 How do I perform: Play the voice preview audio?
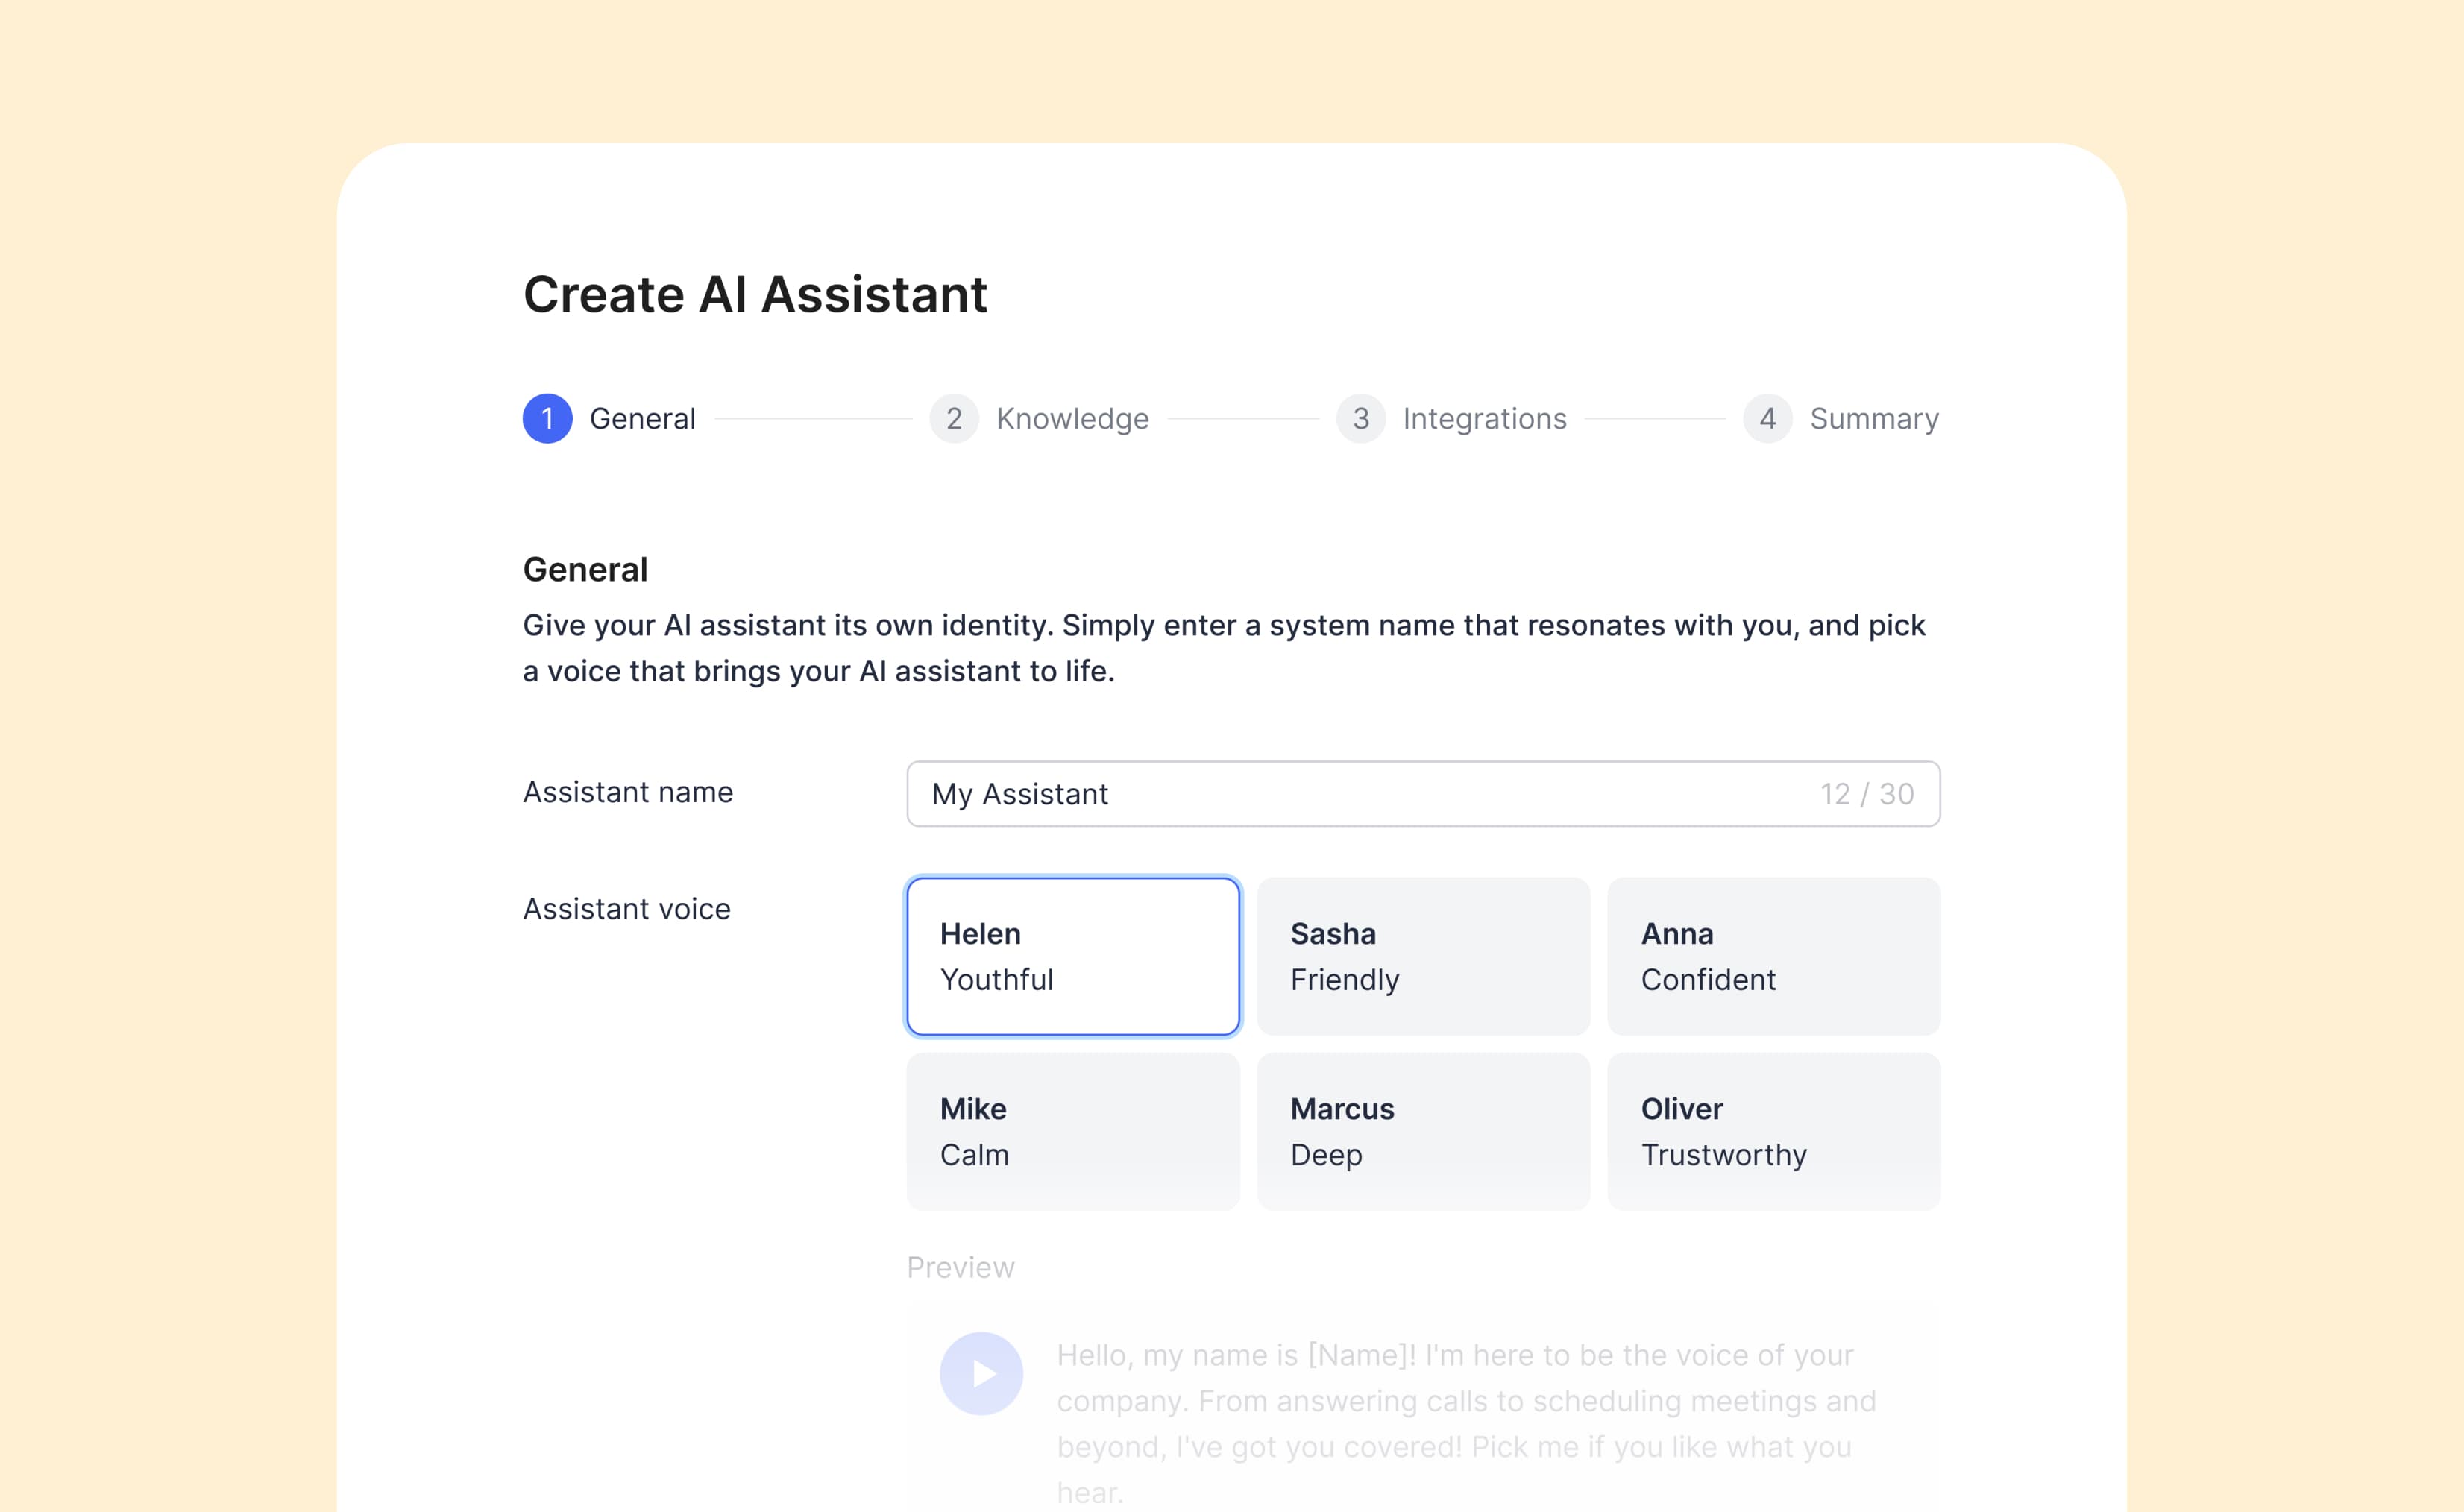pos(980,1373)
